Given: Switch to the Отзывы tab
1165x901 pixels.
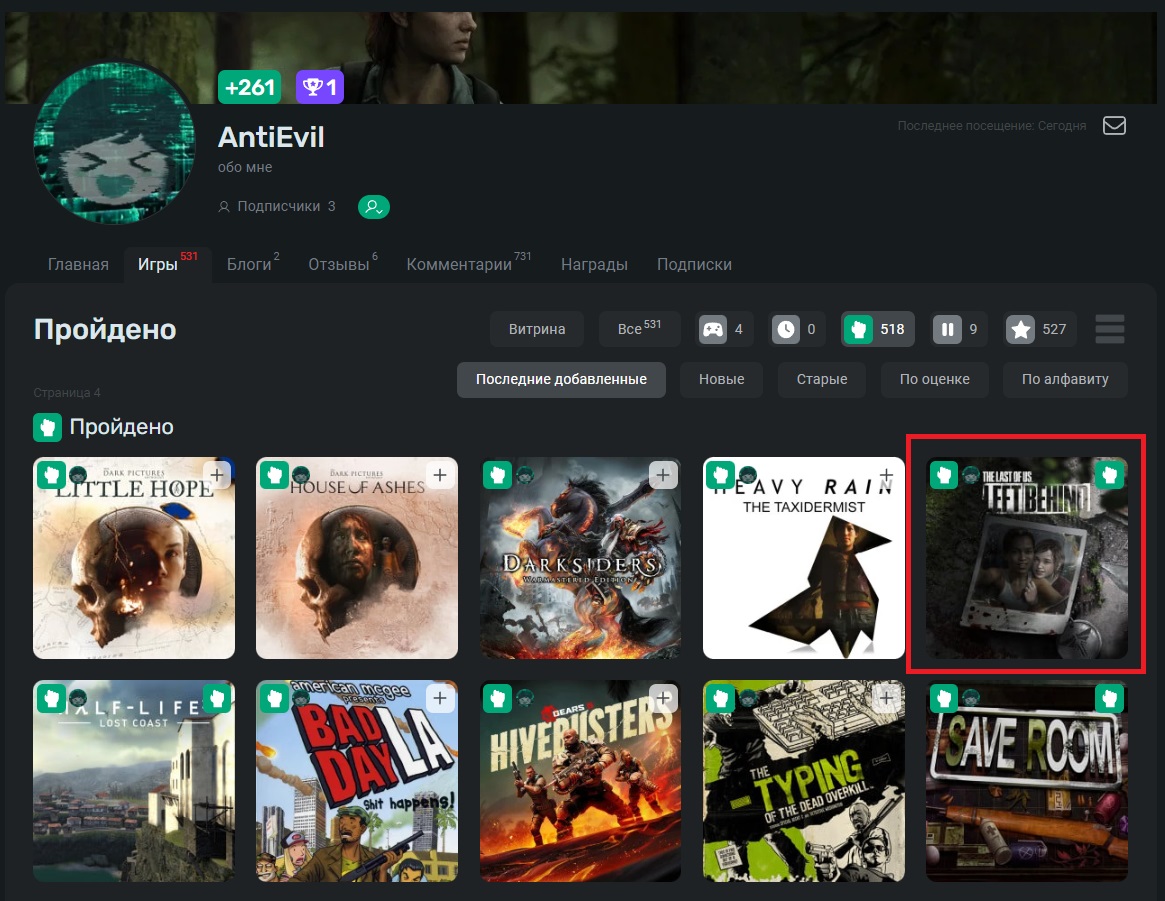Looking at the screenshot, I should pos(343,264).
